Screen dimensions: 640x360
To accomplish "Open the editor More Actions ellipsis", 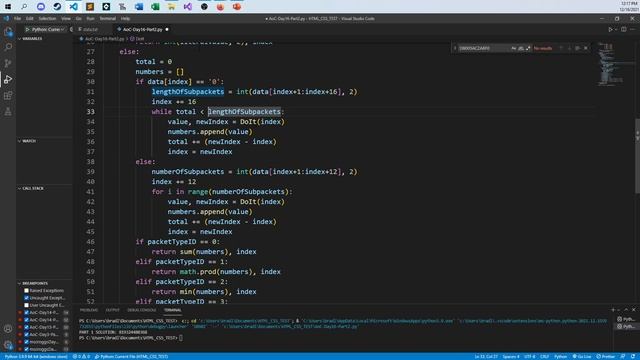I will pyautogui.click(x=633, y=29).
